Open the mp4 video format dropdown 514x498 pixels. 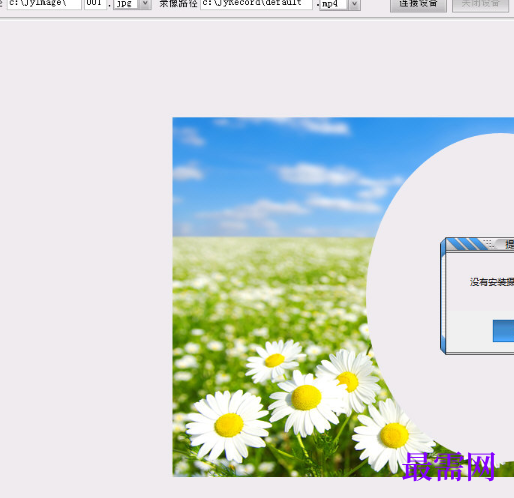tap(354, 4)
